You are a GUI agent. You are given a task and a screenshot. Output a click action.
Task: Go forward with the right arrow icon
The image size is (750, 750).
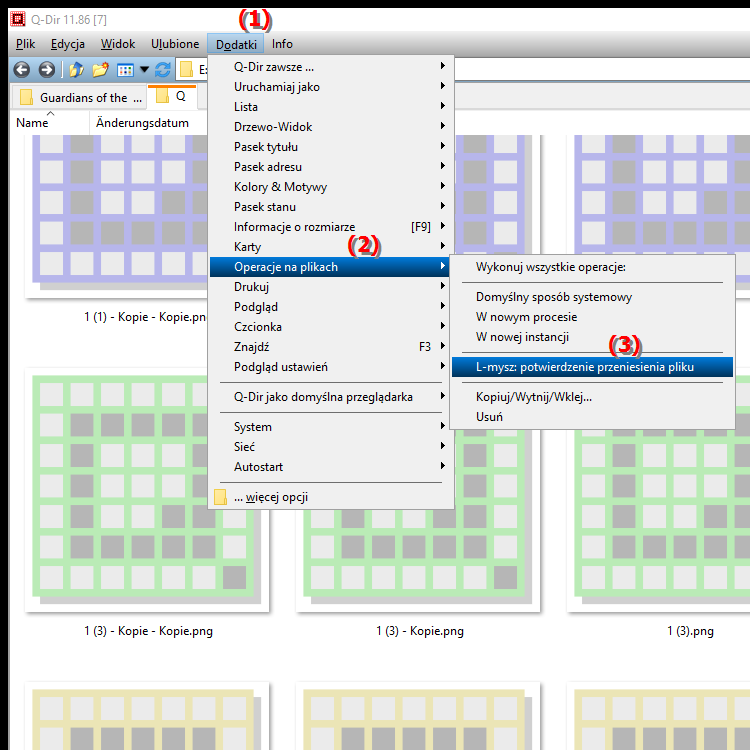pyautogui.click(x=46, y=70)
